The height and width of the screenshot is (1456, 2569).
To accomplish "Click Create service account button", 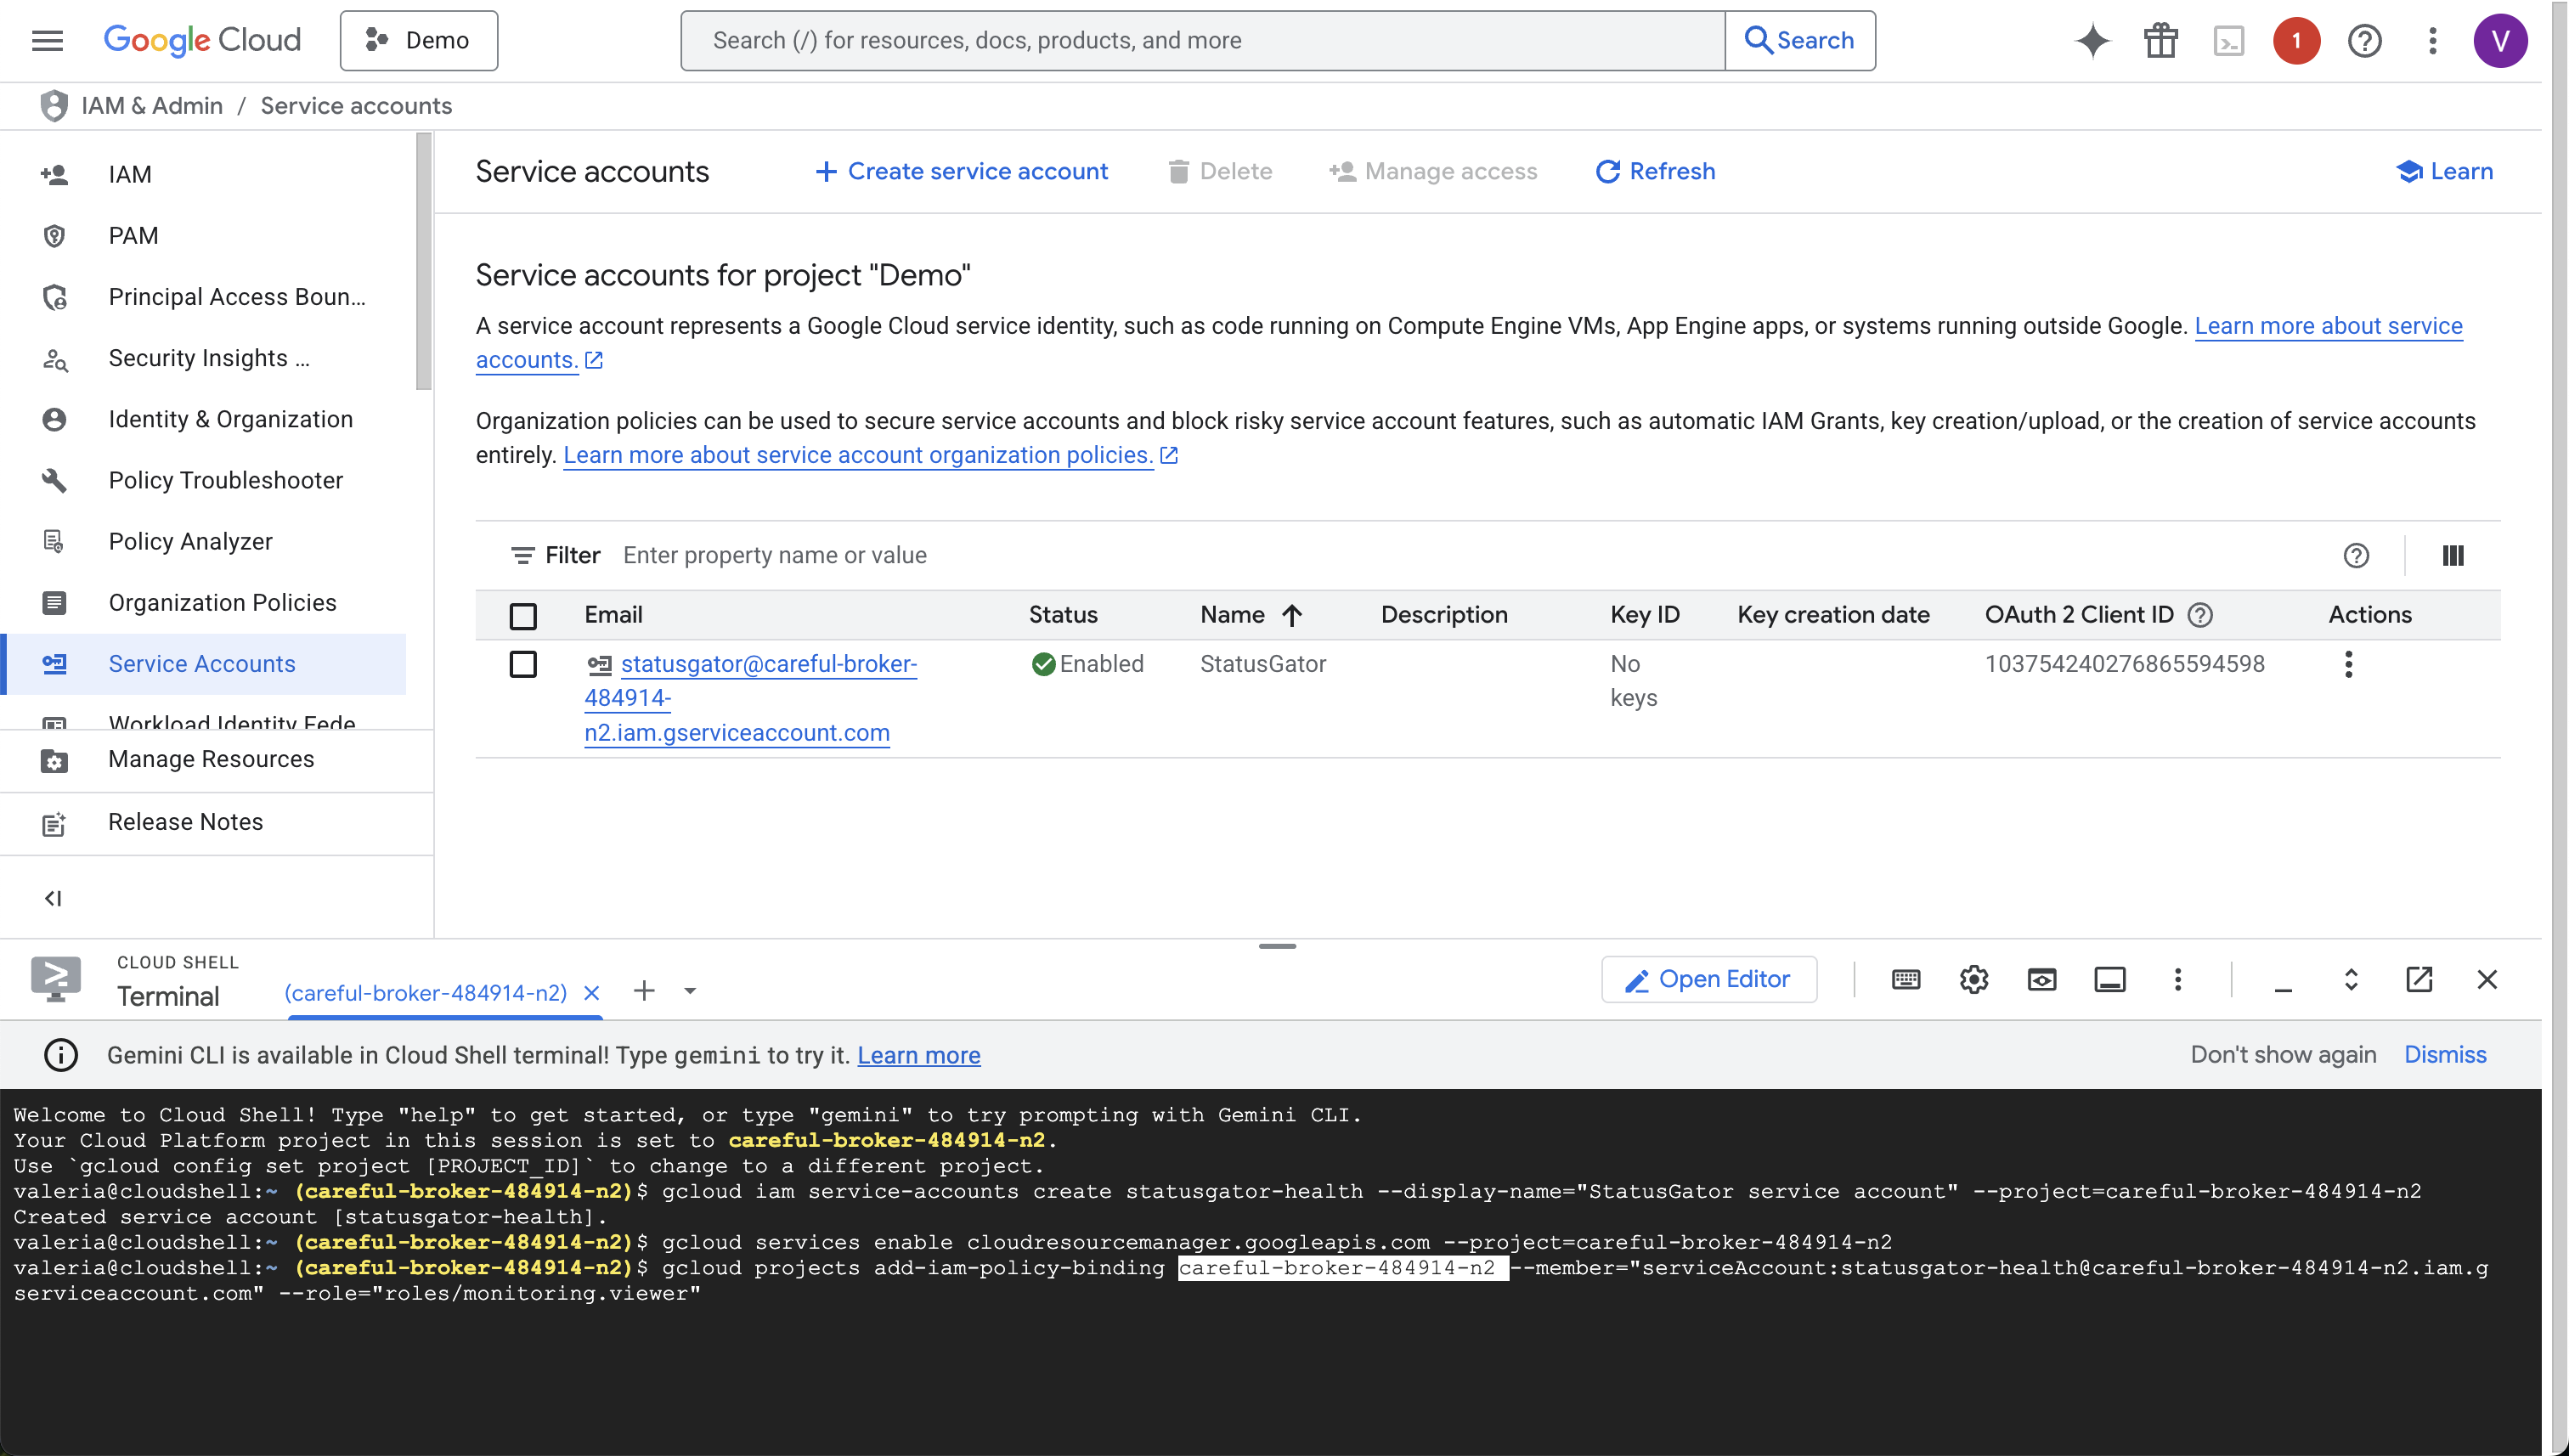I will tap(961, 171).
